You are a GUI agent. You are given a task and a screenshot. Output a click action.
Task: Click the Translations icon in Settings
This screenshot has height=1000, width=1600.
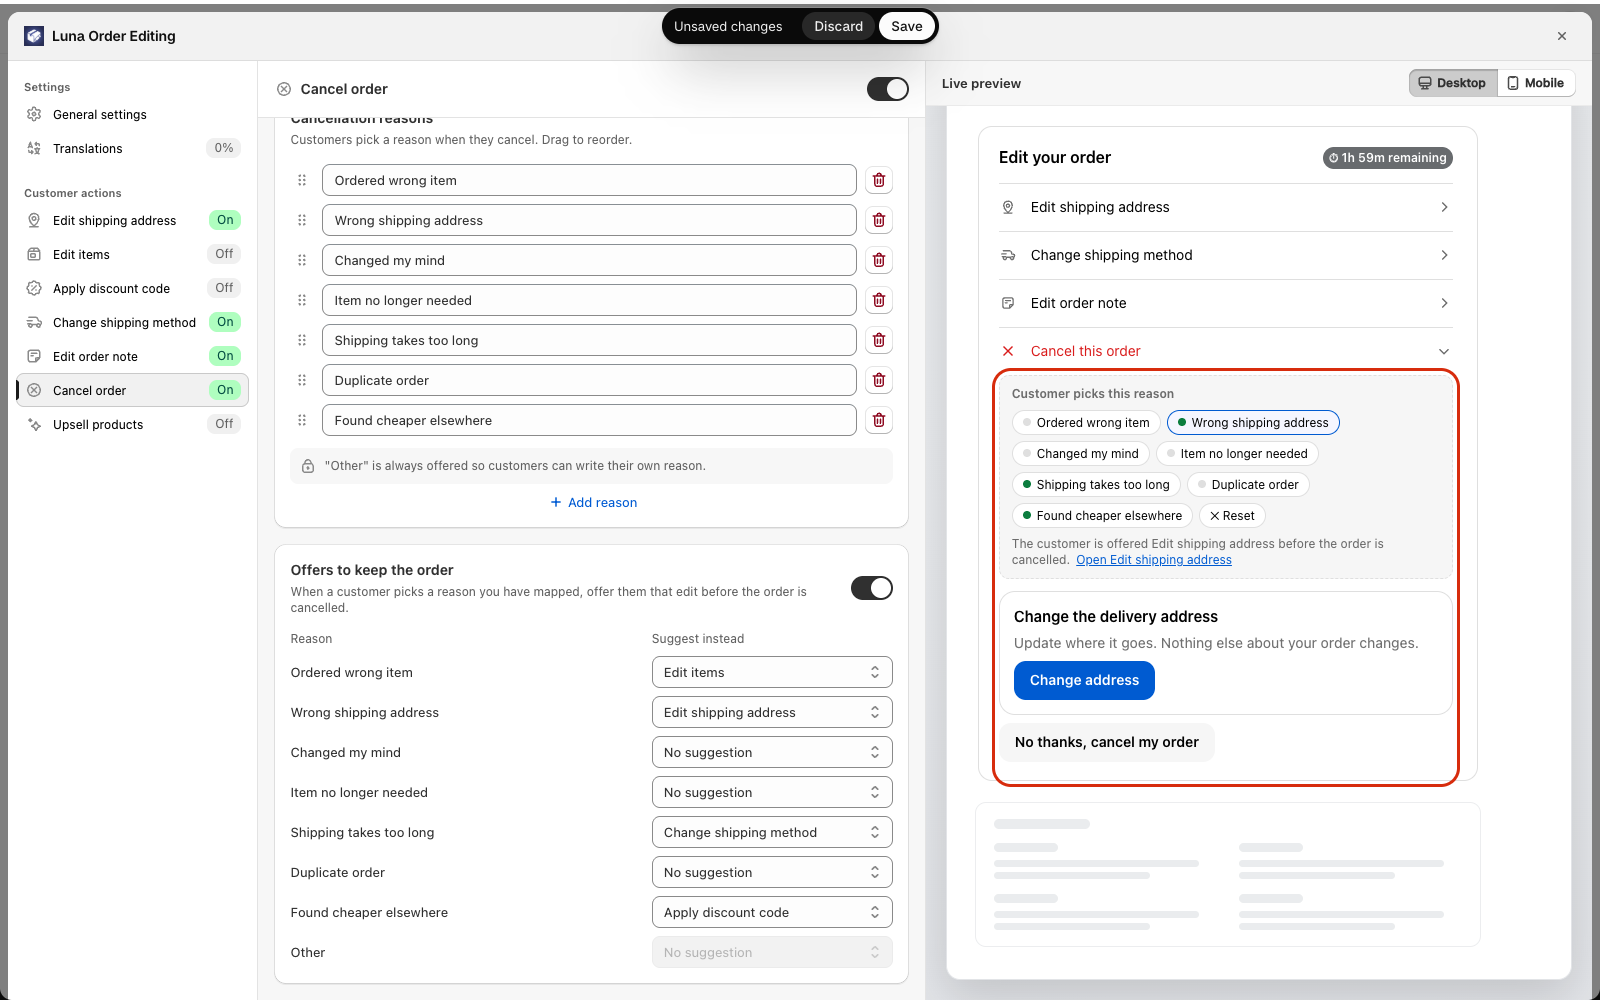[34, 148]
